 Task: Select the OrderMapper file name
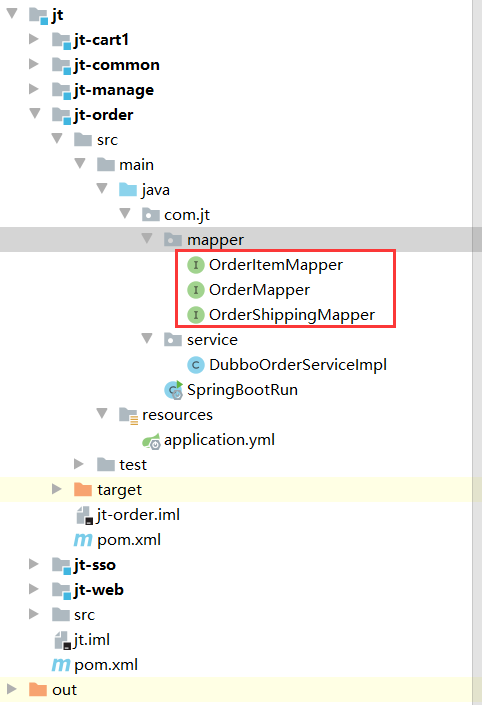[259, 290]
